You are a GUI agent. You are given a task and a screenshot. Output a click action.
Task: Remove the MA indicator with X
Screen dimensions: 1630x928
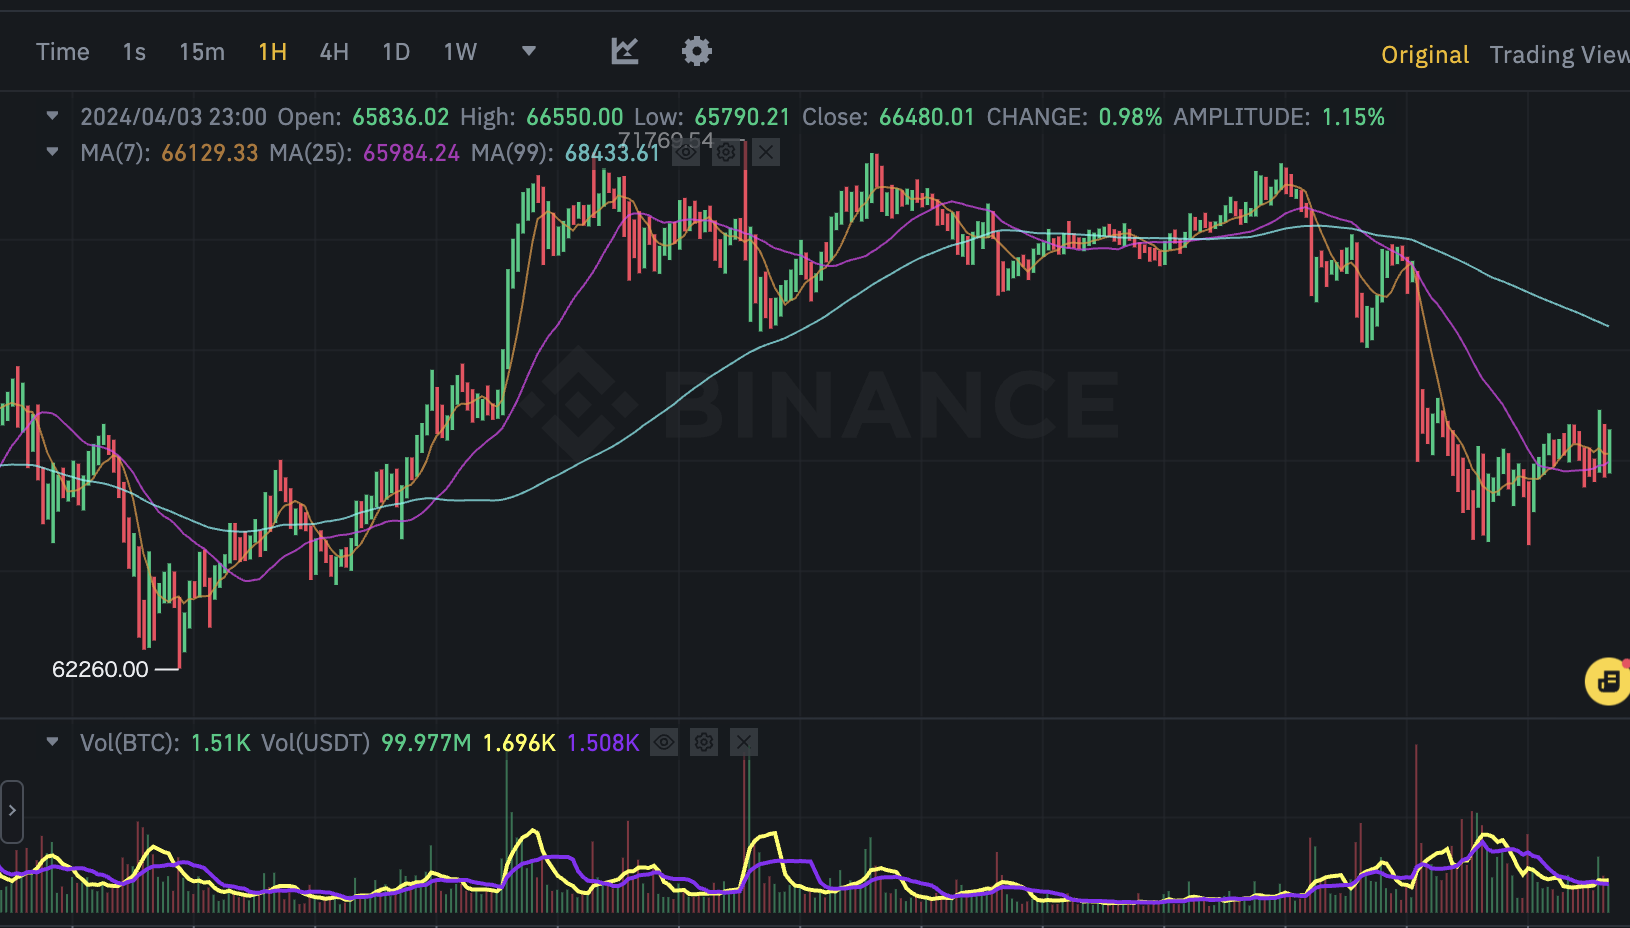pos(766,152)
